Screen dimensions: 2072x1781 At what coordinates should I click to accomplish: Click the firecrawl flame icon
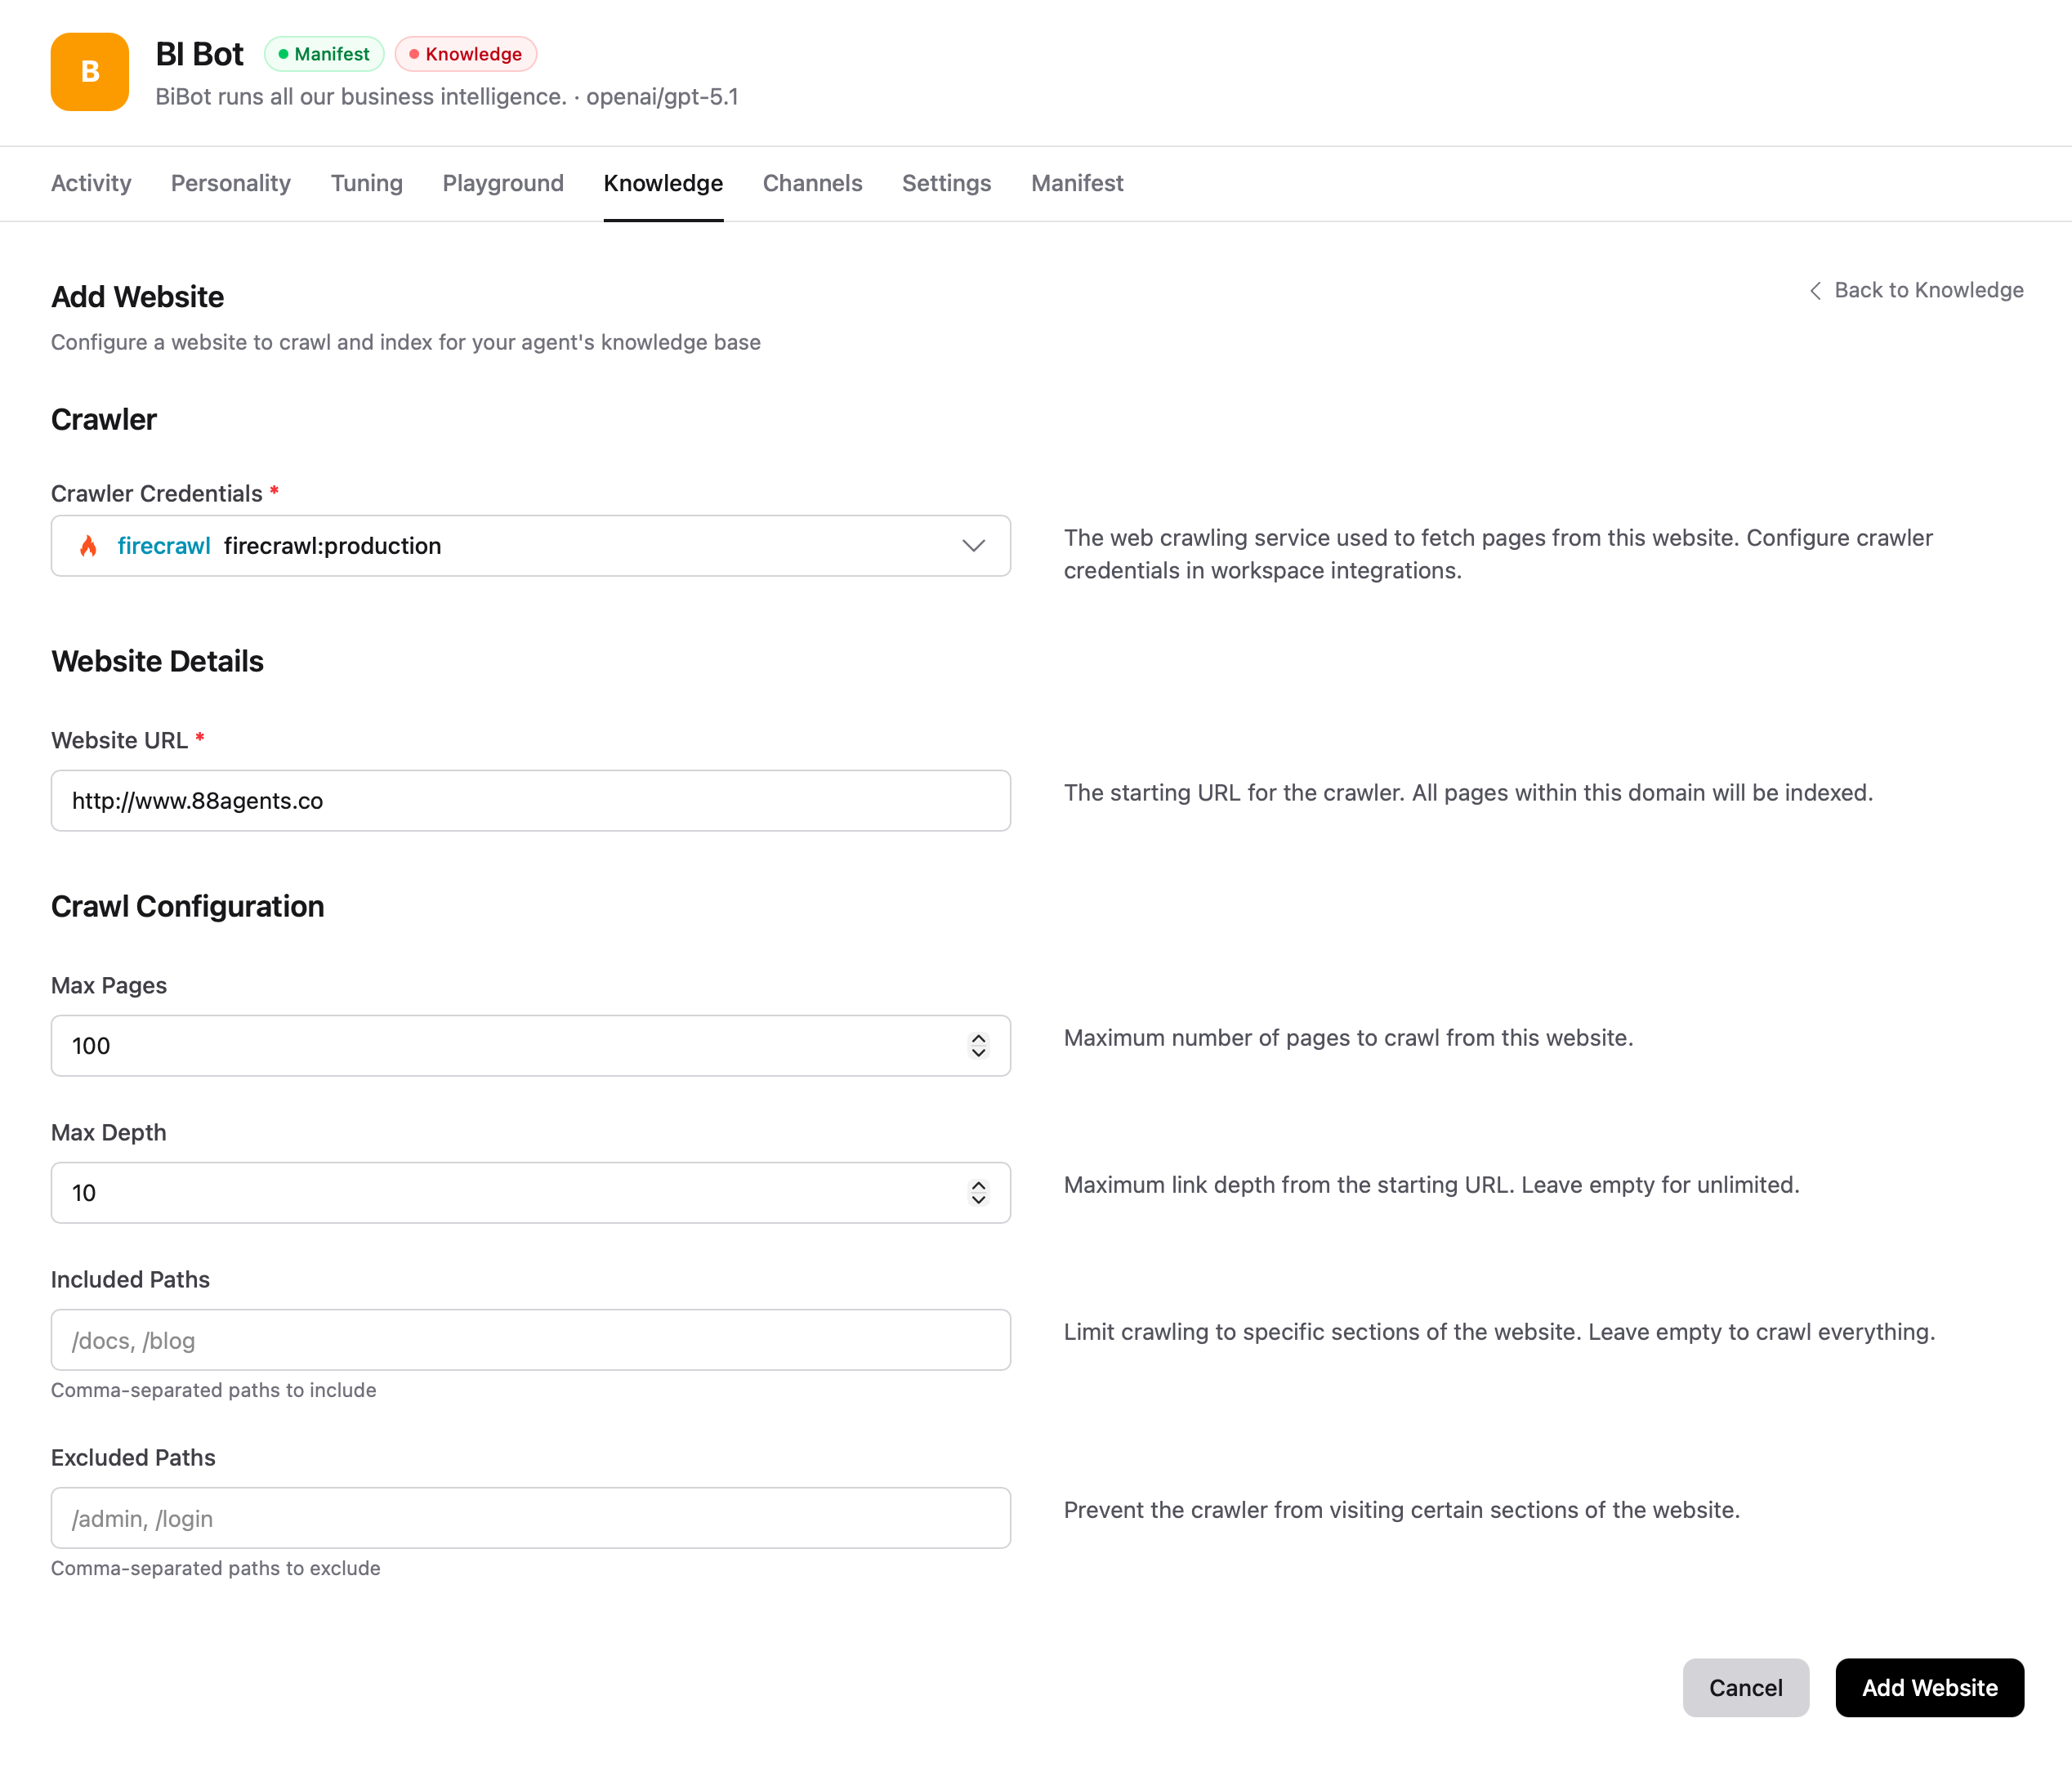tap(90, 546)
